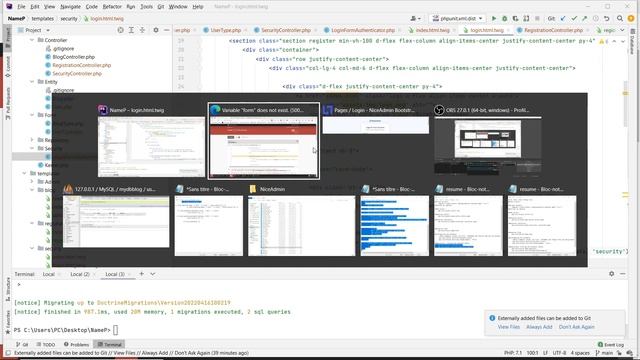Image resolution: width=640 pixels, height=360 pixels.
Task: Click View Files link in notification
Action: (x=509, y=327)
